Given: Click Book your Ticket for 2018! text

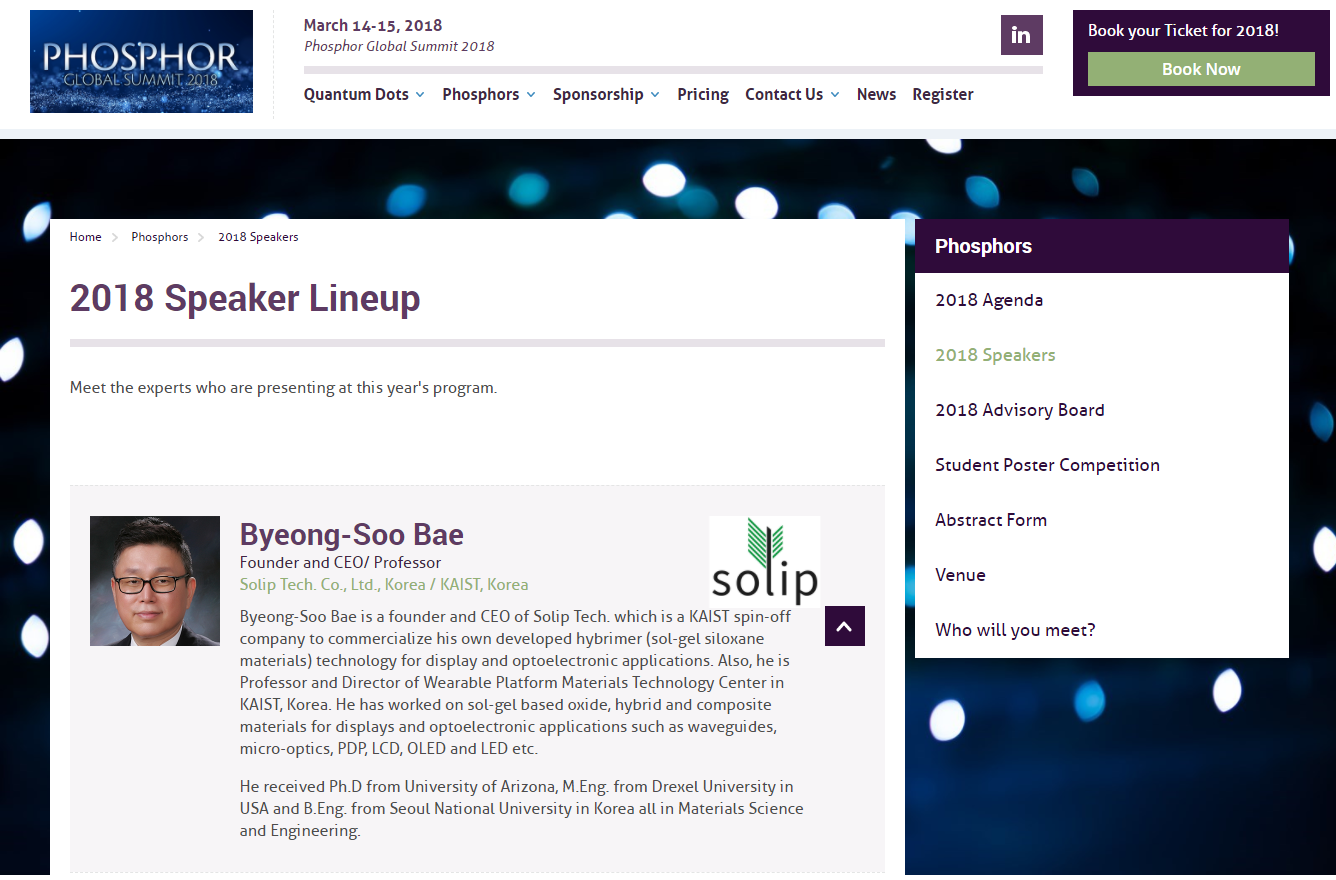Looking at the screenshot, I should [x=1183, y=30].
